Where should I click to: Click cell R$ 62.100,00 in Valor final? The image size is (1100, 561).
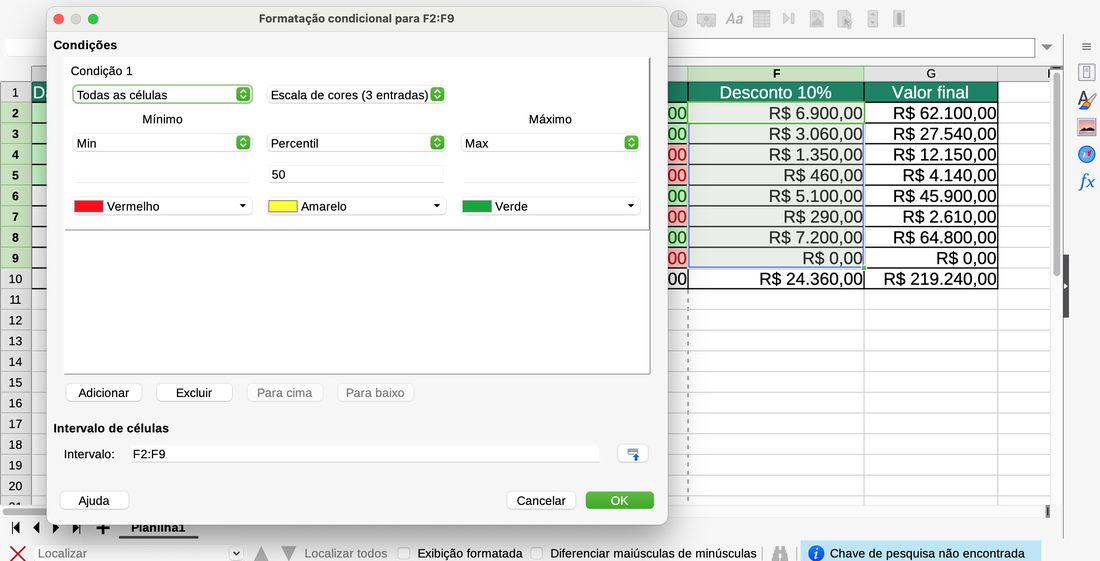[x=931, y=113]
